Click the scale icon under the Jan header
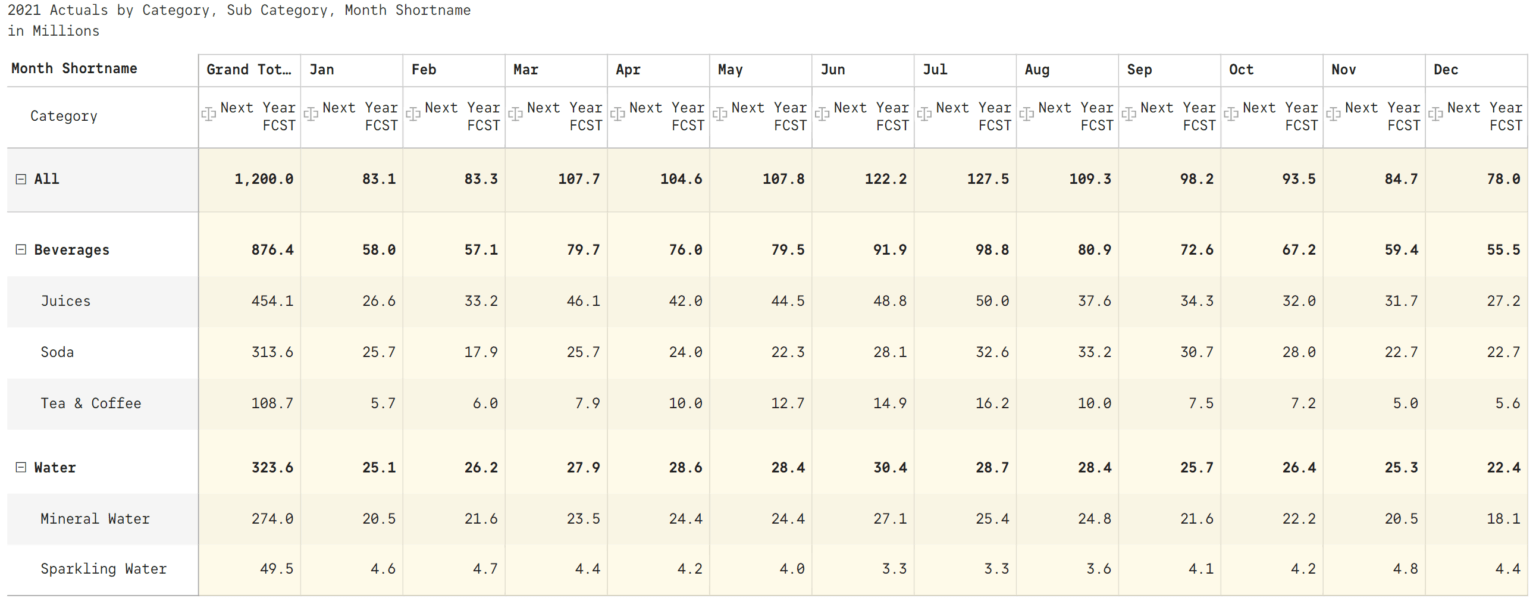The height and width of the screenshot is (601, 1536). [x=311, y=115]
